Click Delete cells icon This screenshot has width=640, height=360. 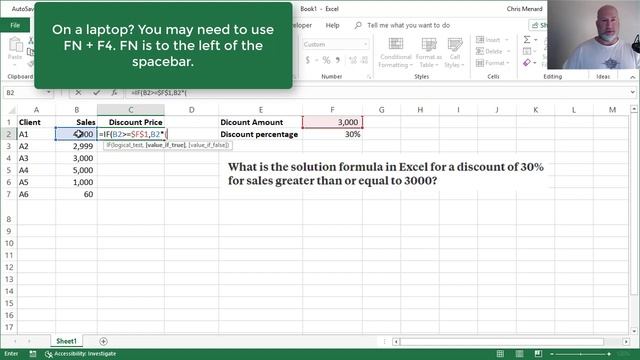(x=480, y=51)
